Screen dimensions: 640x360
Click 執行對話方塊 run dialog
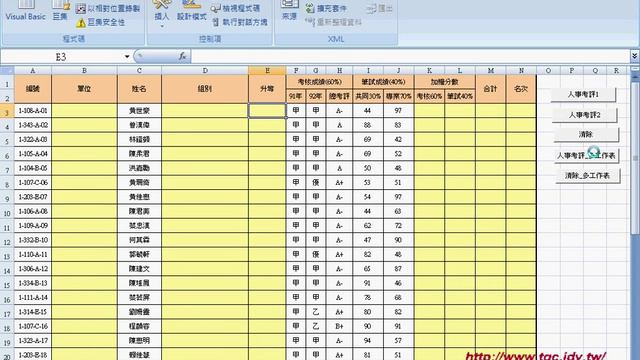pos(240,22)
